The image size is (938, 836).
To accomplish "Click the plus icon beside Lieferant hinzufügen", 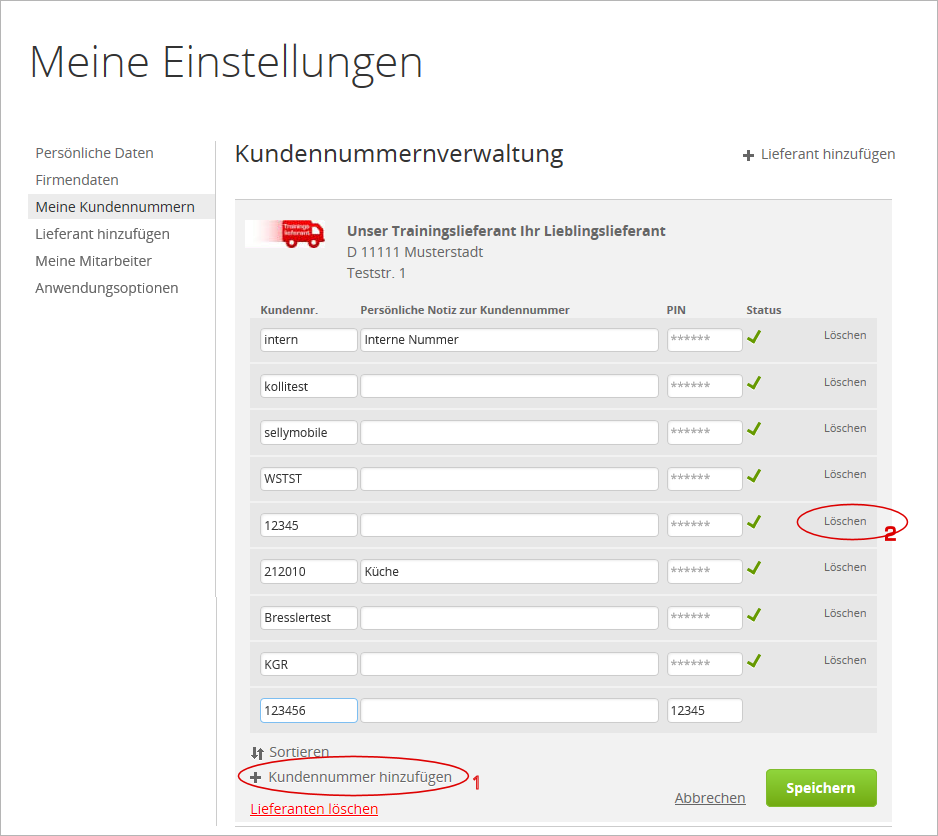I will point(748,154).
